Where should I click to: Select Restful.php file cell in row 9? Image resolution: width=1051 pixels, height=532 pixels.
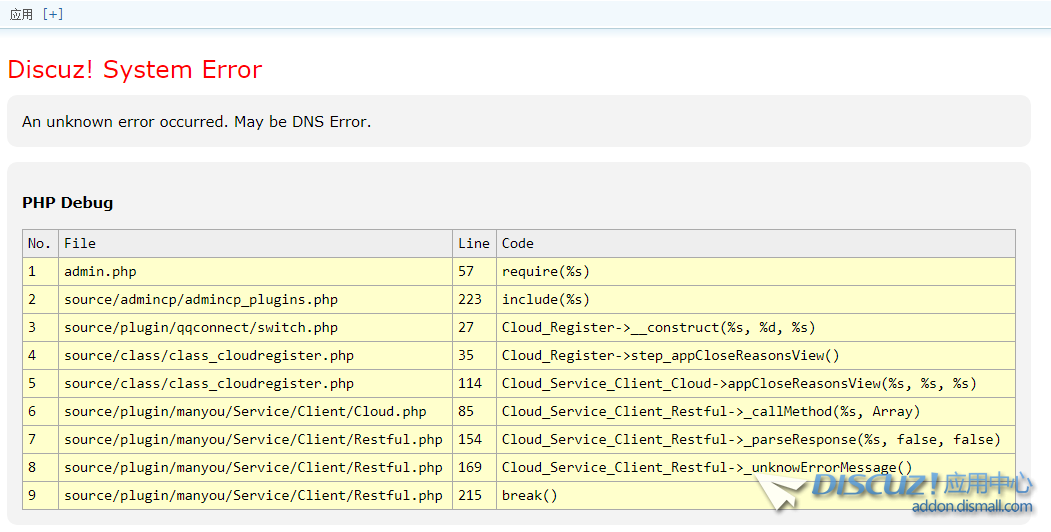[x=255, y=496]
